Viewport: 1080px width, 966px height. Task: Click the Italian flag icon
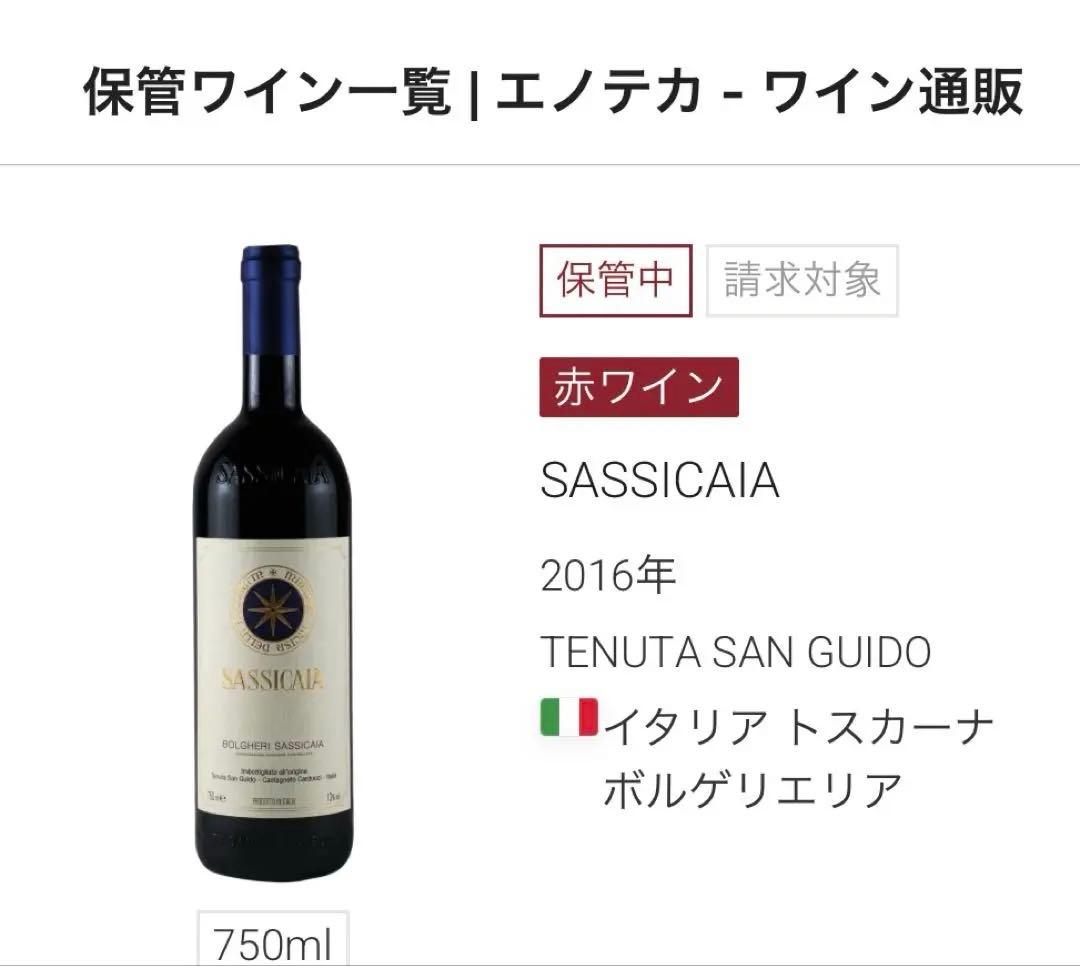[x=569, y=717]
